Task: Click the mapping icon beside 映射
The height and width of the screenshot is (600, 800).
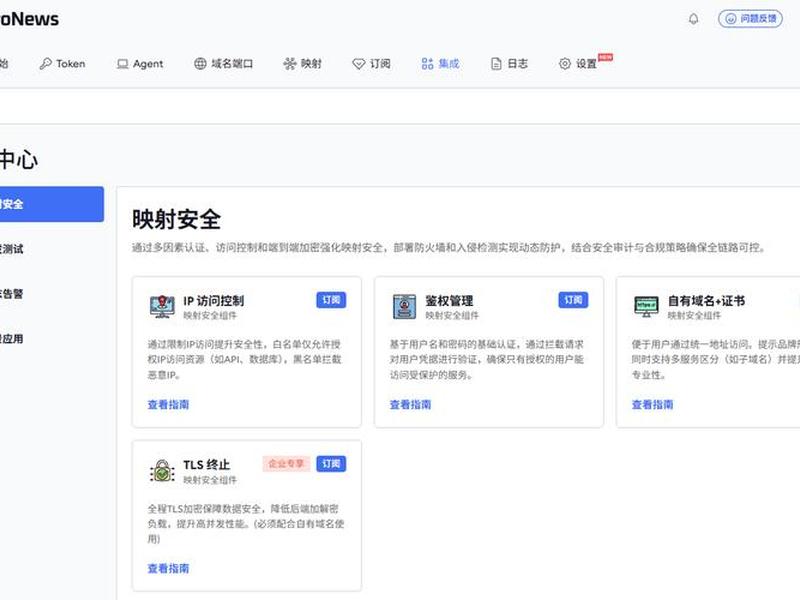Action: point(290,64)
